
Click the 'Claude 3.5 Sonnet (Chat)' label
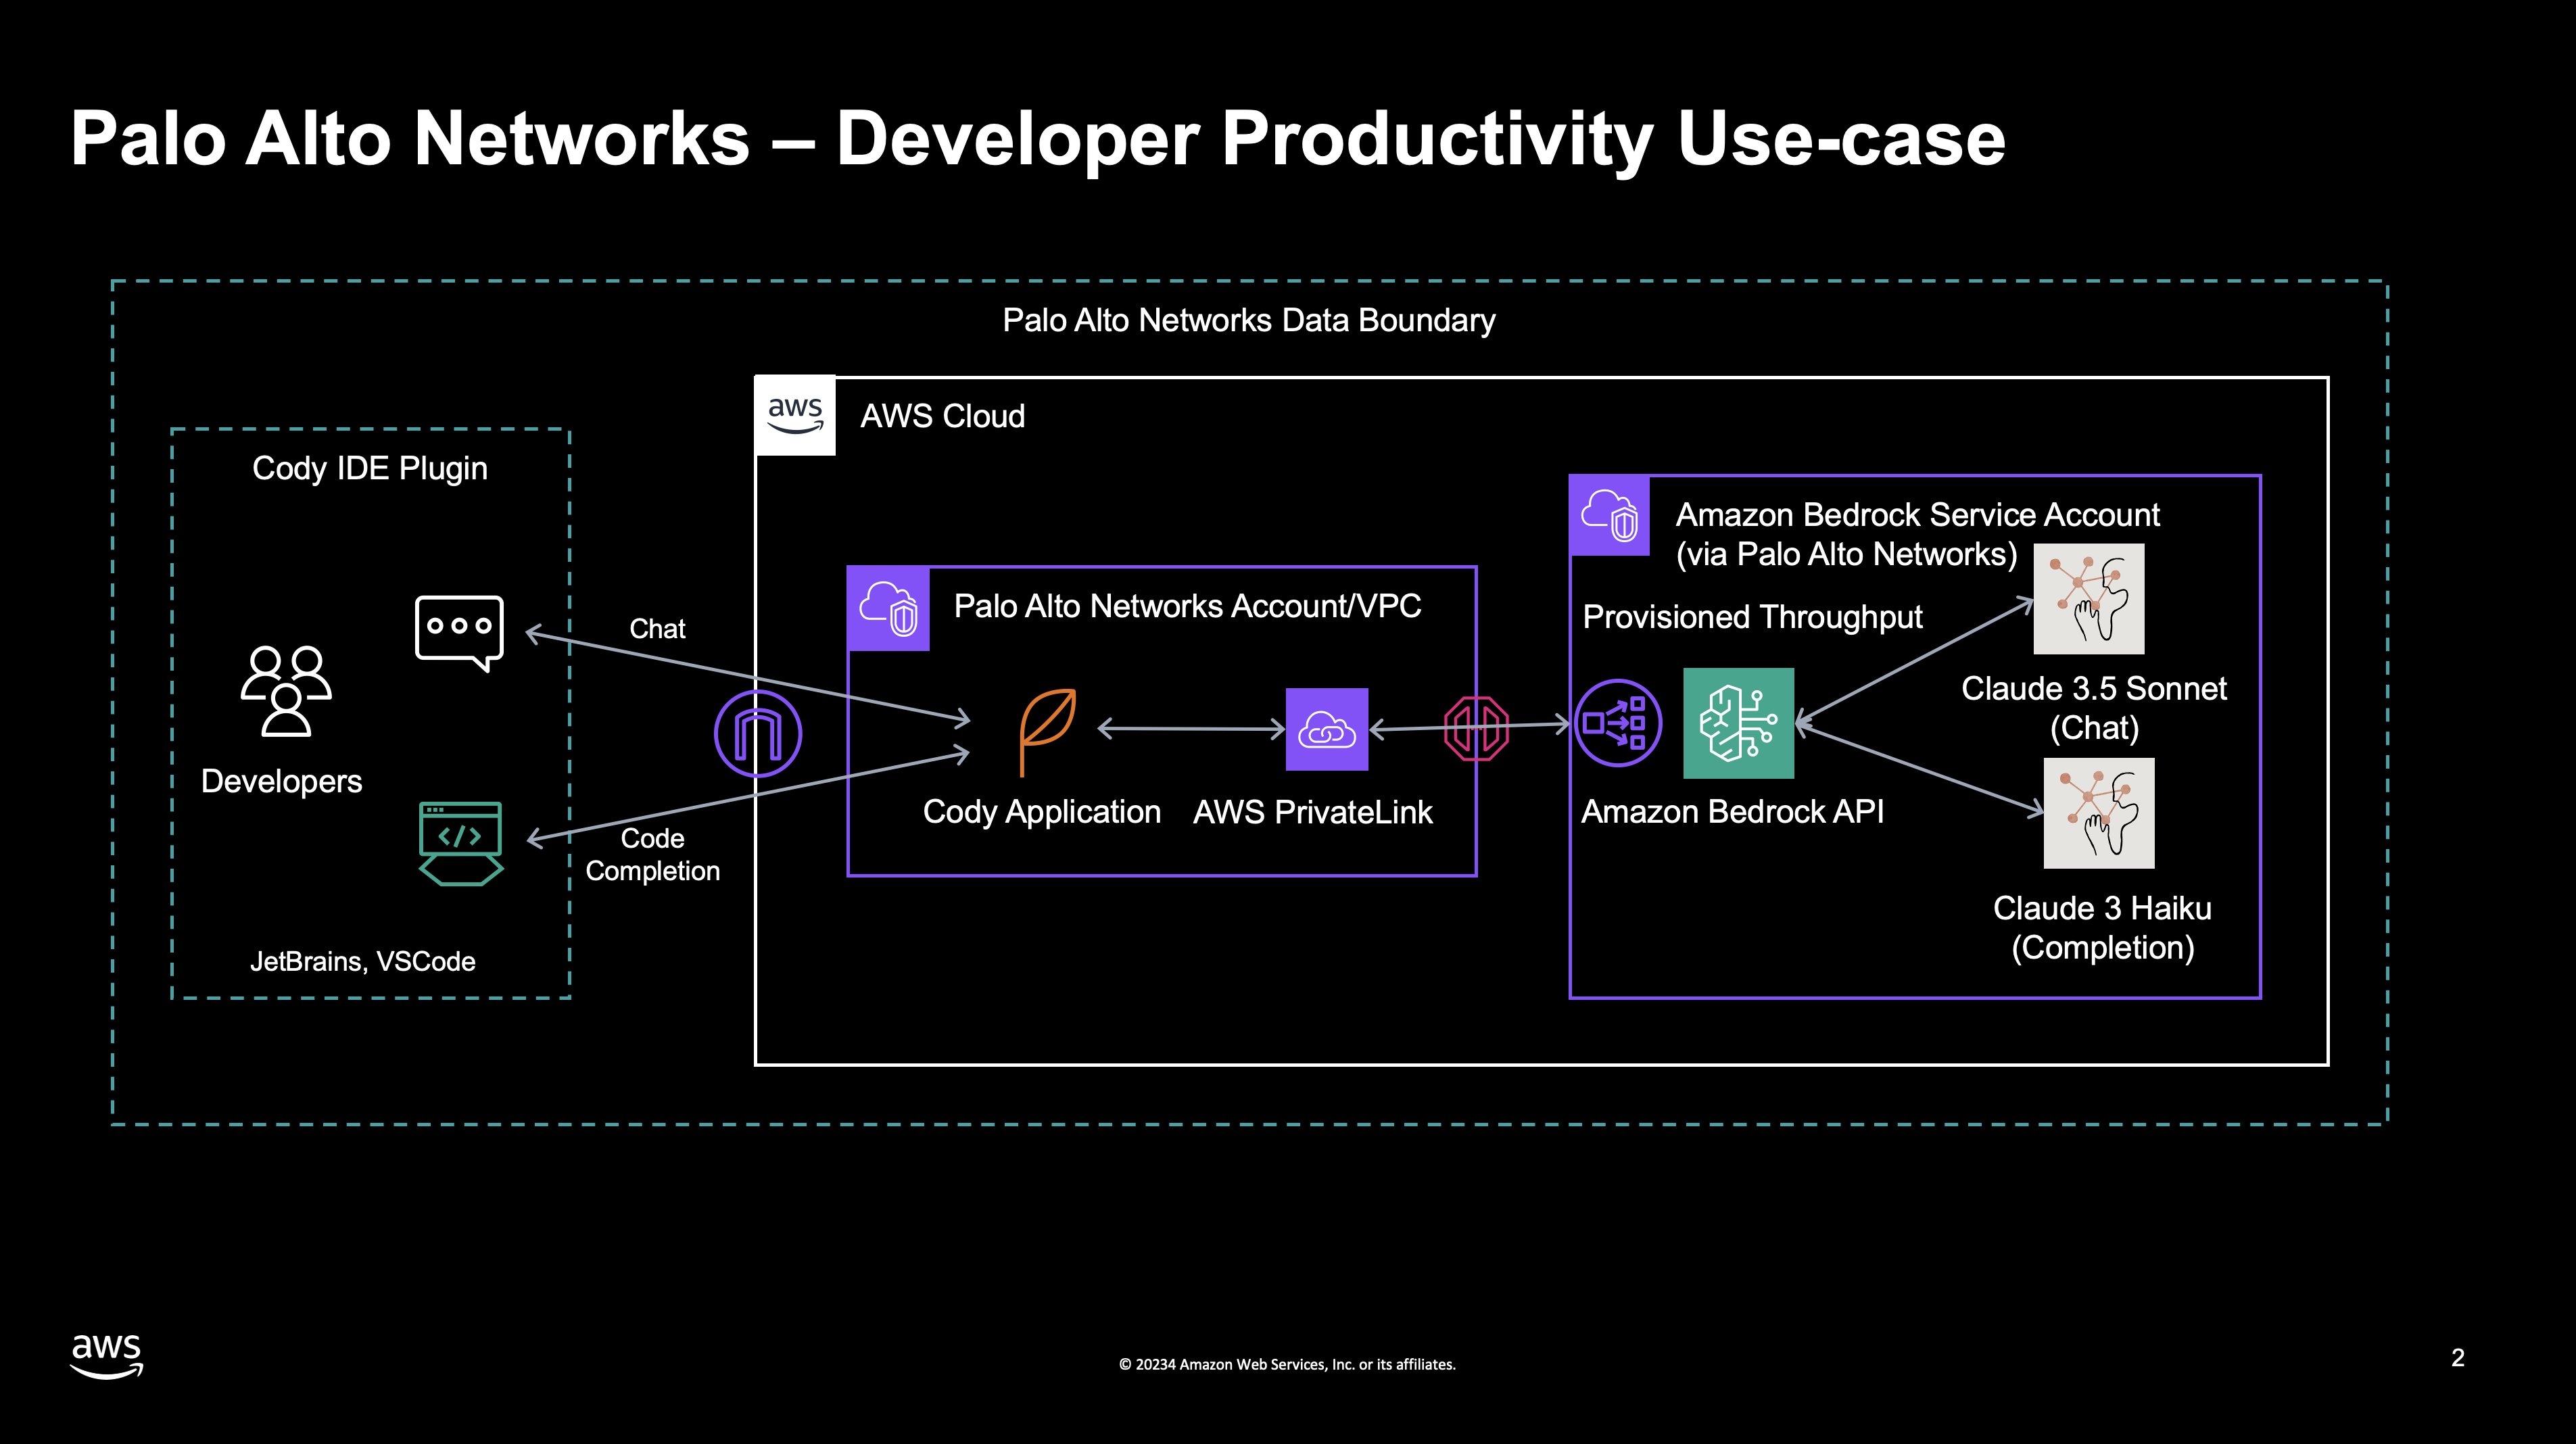click(x=2094, y=708)
